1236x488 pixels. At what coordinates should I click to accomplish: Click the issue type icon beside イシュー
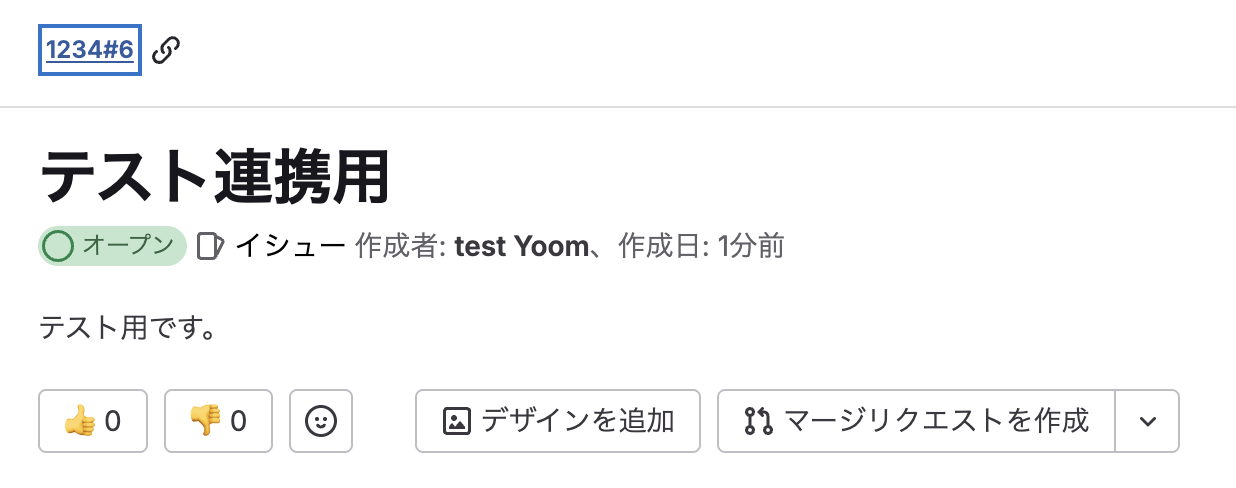[209, 246]
